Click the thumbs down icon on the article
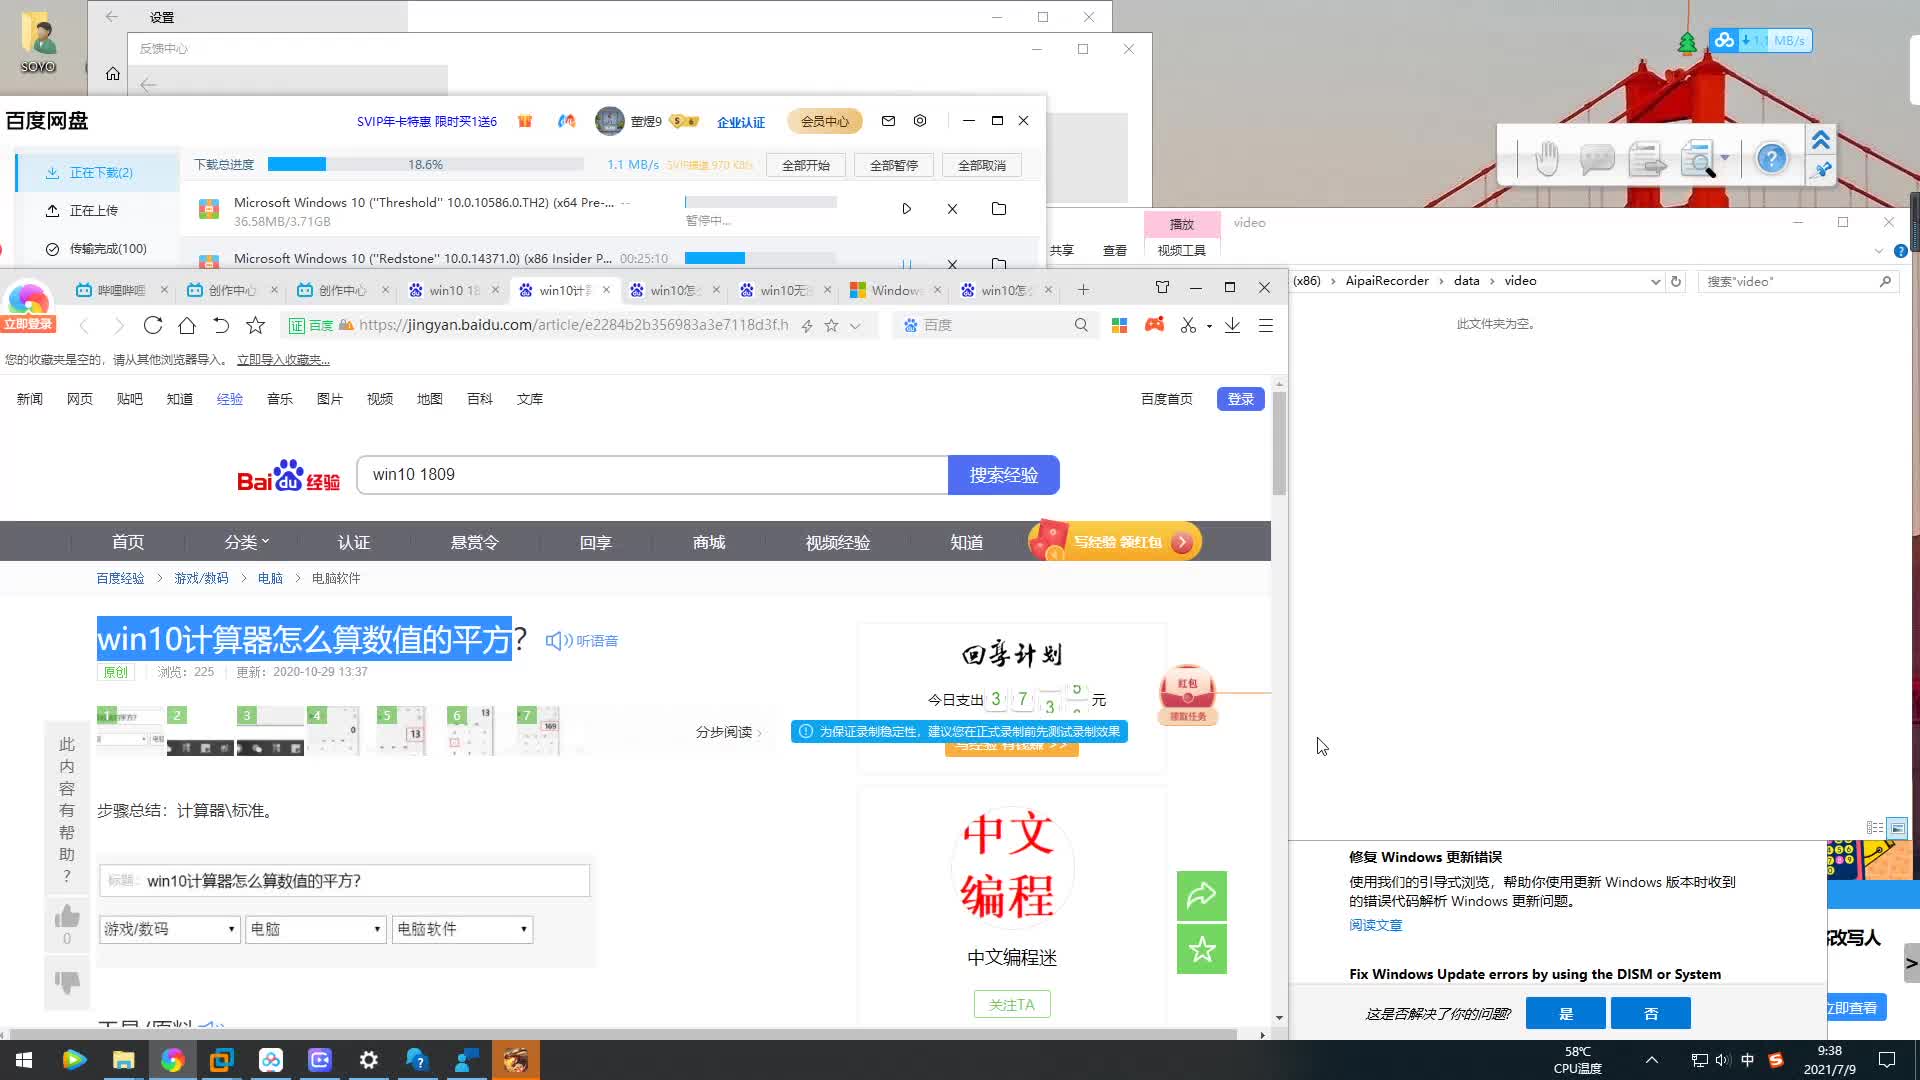Screen dimensions: 1920x1080 pyautogui.click(x=67, y=982)
